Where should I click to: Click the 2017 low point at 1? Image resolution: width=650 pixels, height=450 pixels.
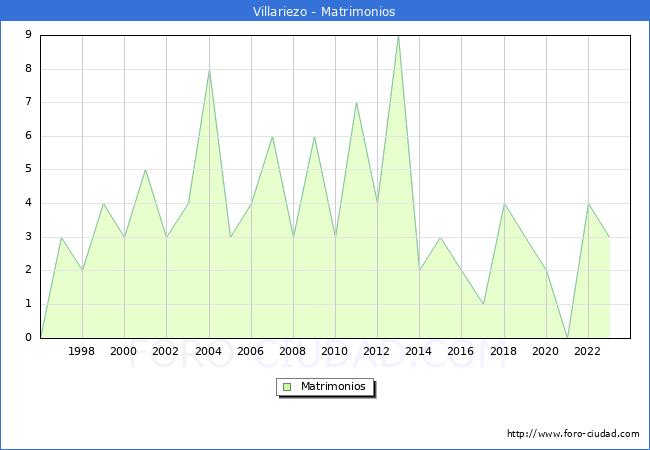pos(483,304)
